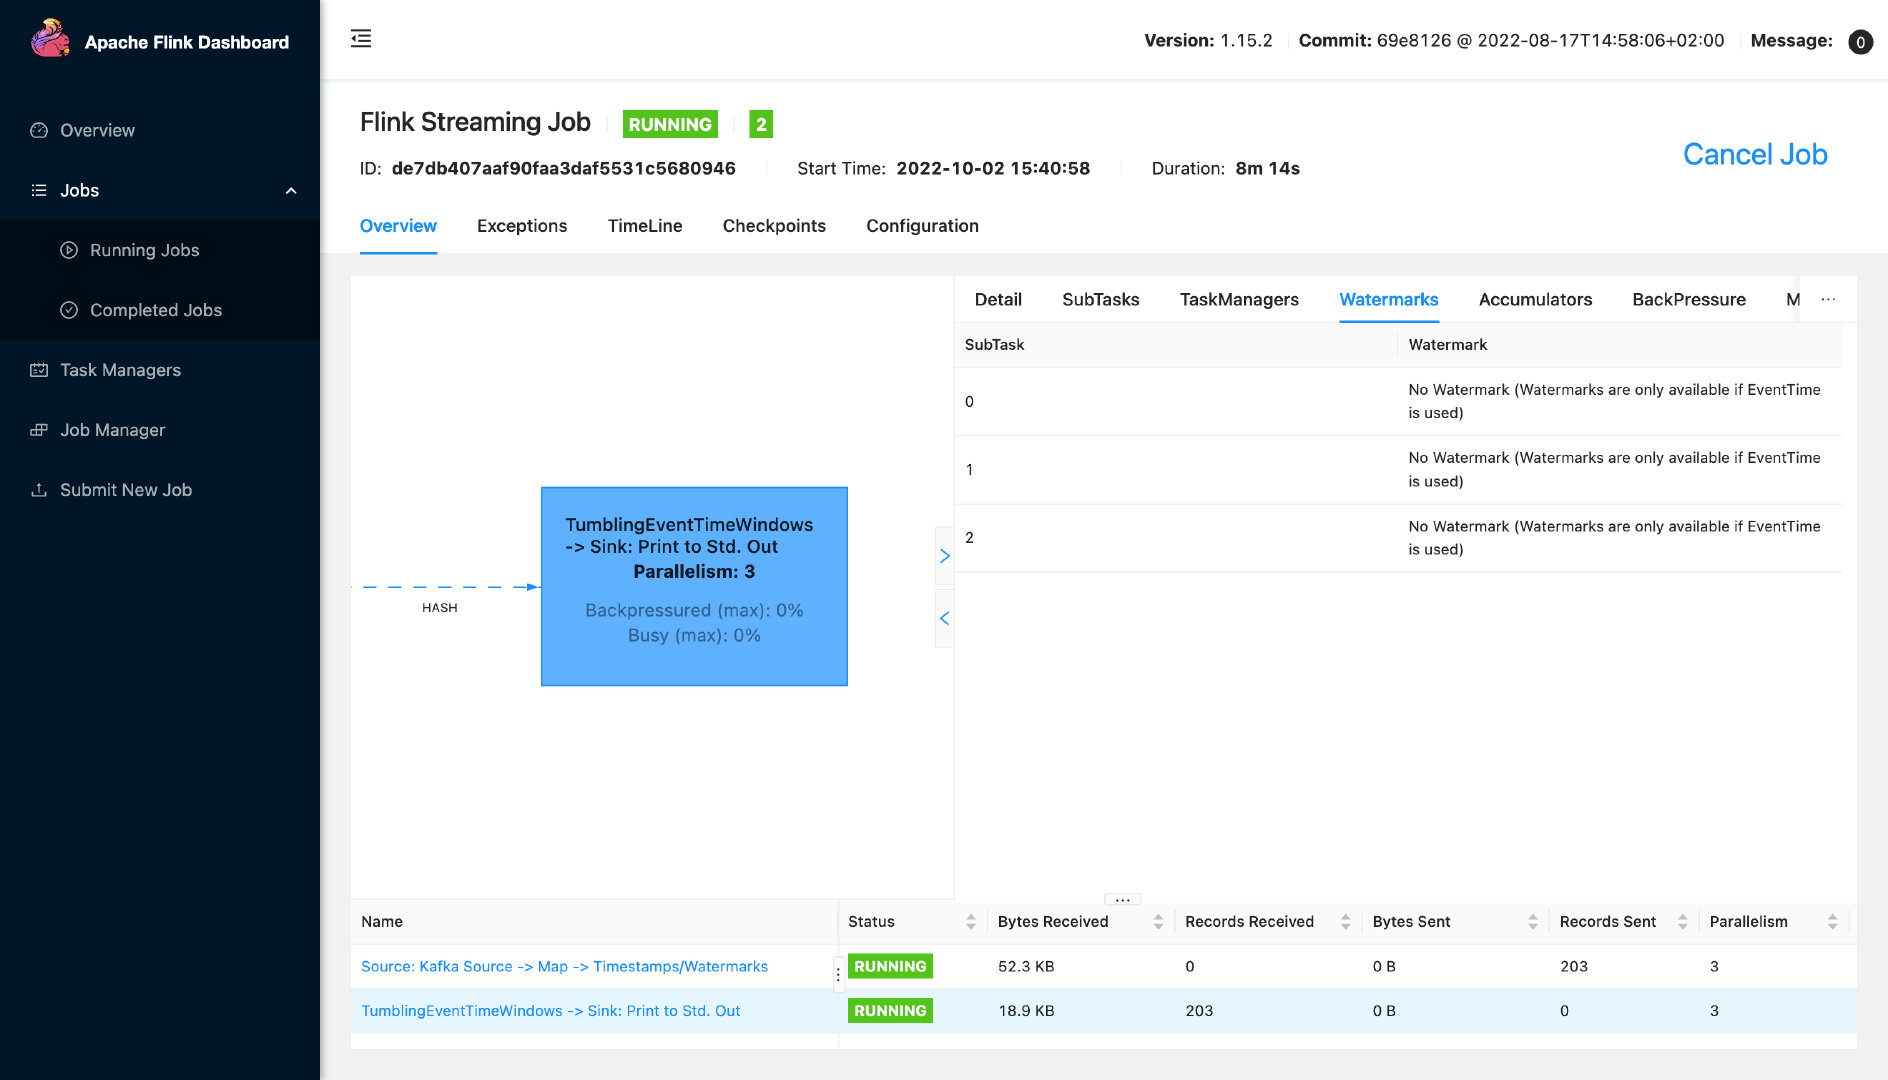This screenshot has width=1888, height=1080.
Task: Click the vertical ellipsis handle beside Name column
Action: click(838, 973)
